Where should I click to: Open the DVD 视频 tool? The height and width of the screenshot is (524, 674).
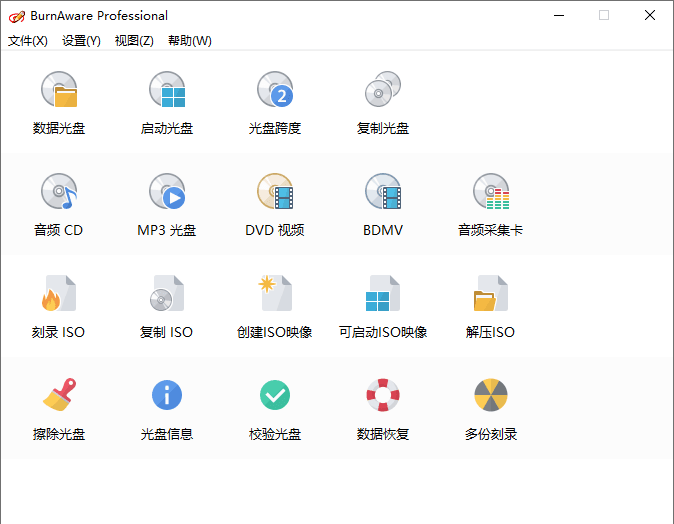[x=275, y=205]
